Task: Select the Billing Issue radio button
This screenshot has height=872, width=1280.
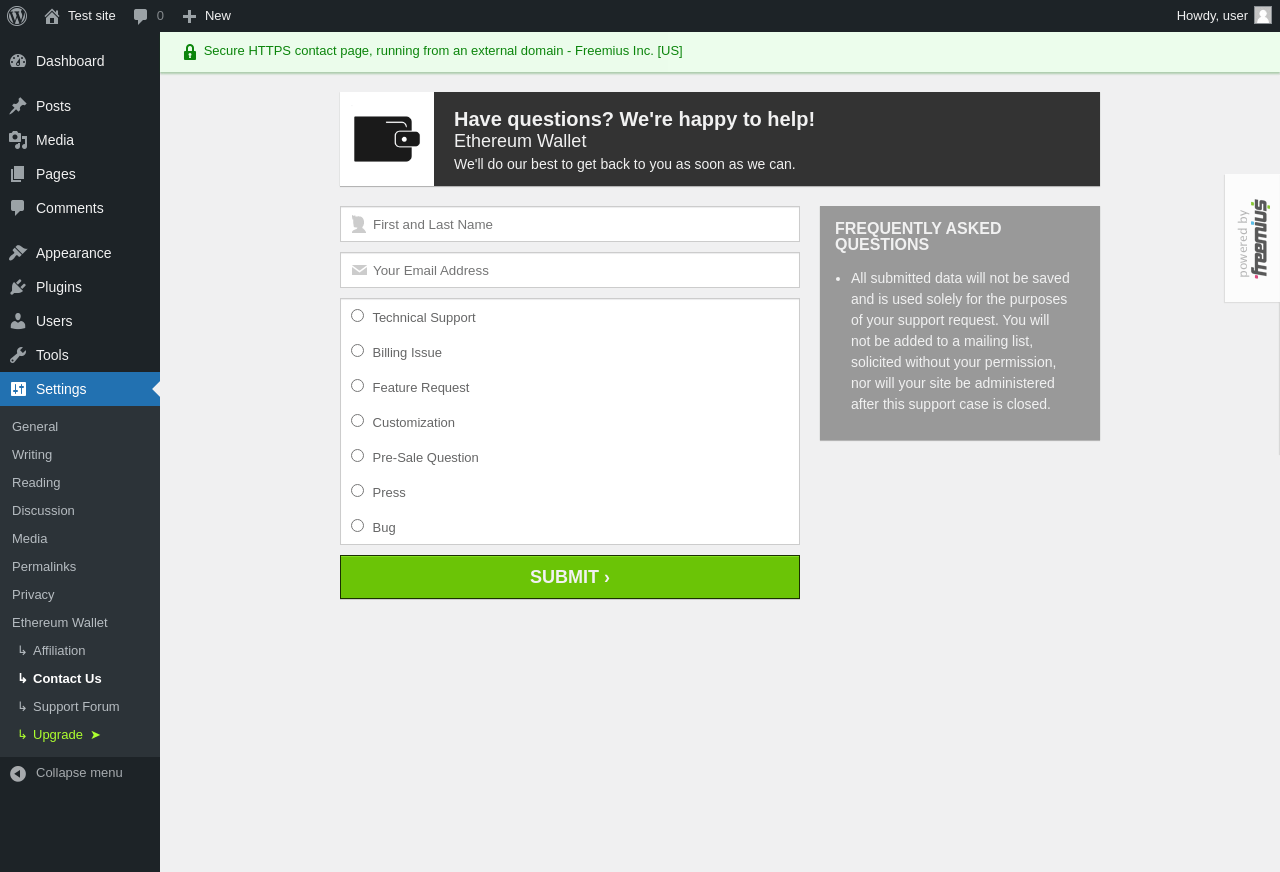Action: tap(357, 351)
